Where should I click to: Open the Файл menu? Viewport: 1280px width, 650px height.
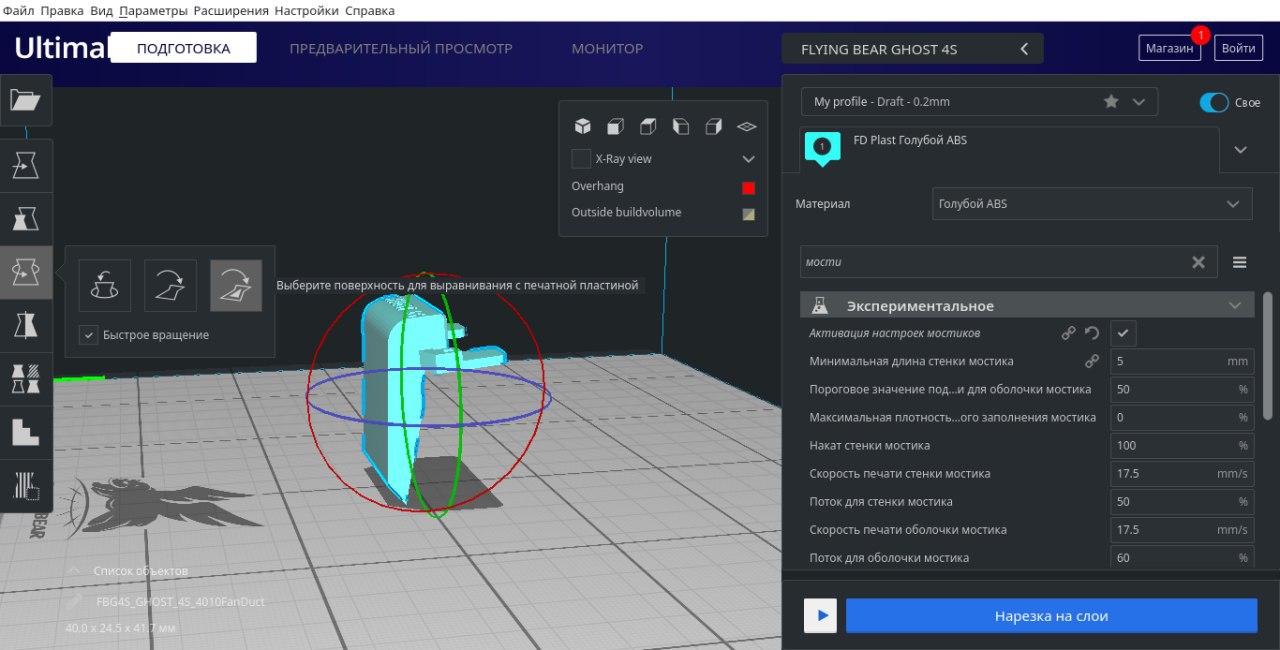(x=20, y=10)
